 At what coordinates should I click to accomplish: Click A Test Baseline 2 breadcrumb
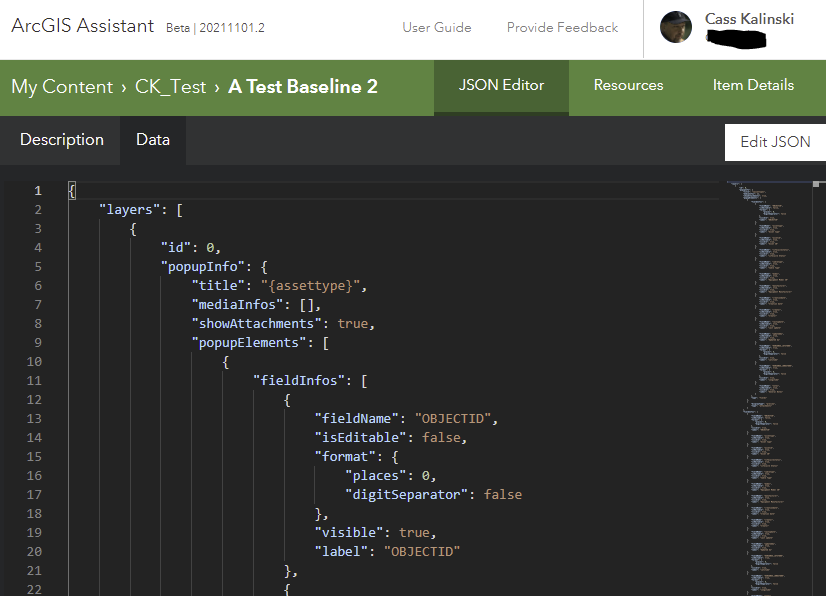click(x=303, y=87)
